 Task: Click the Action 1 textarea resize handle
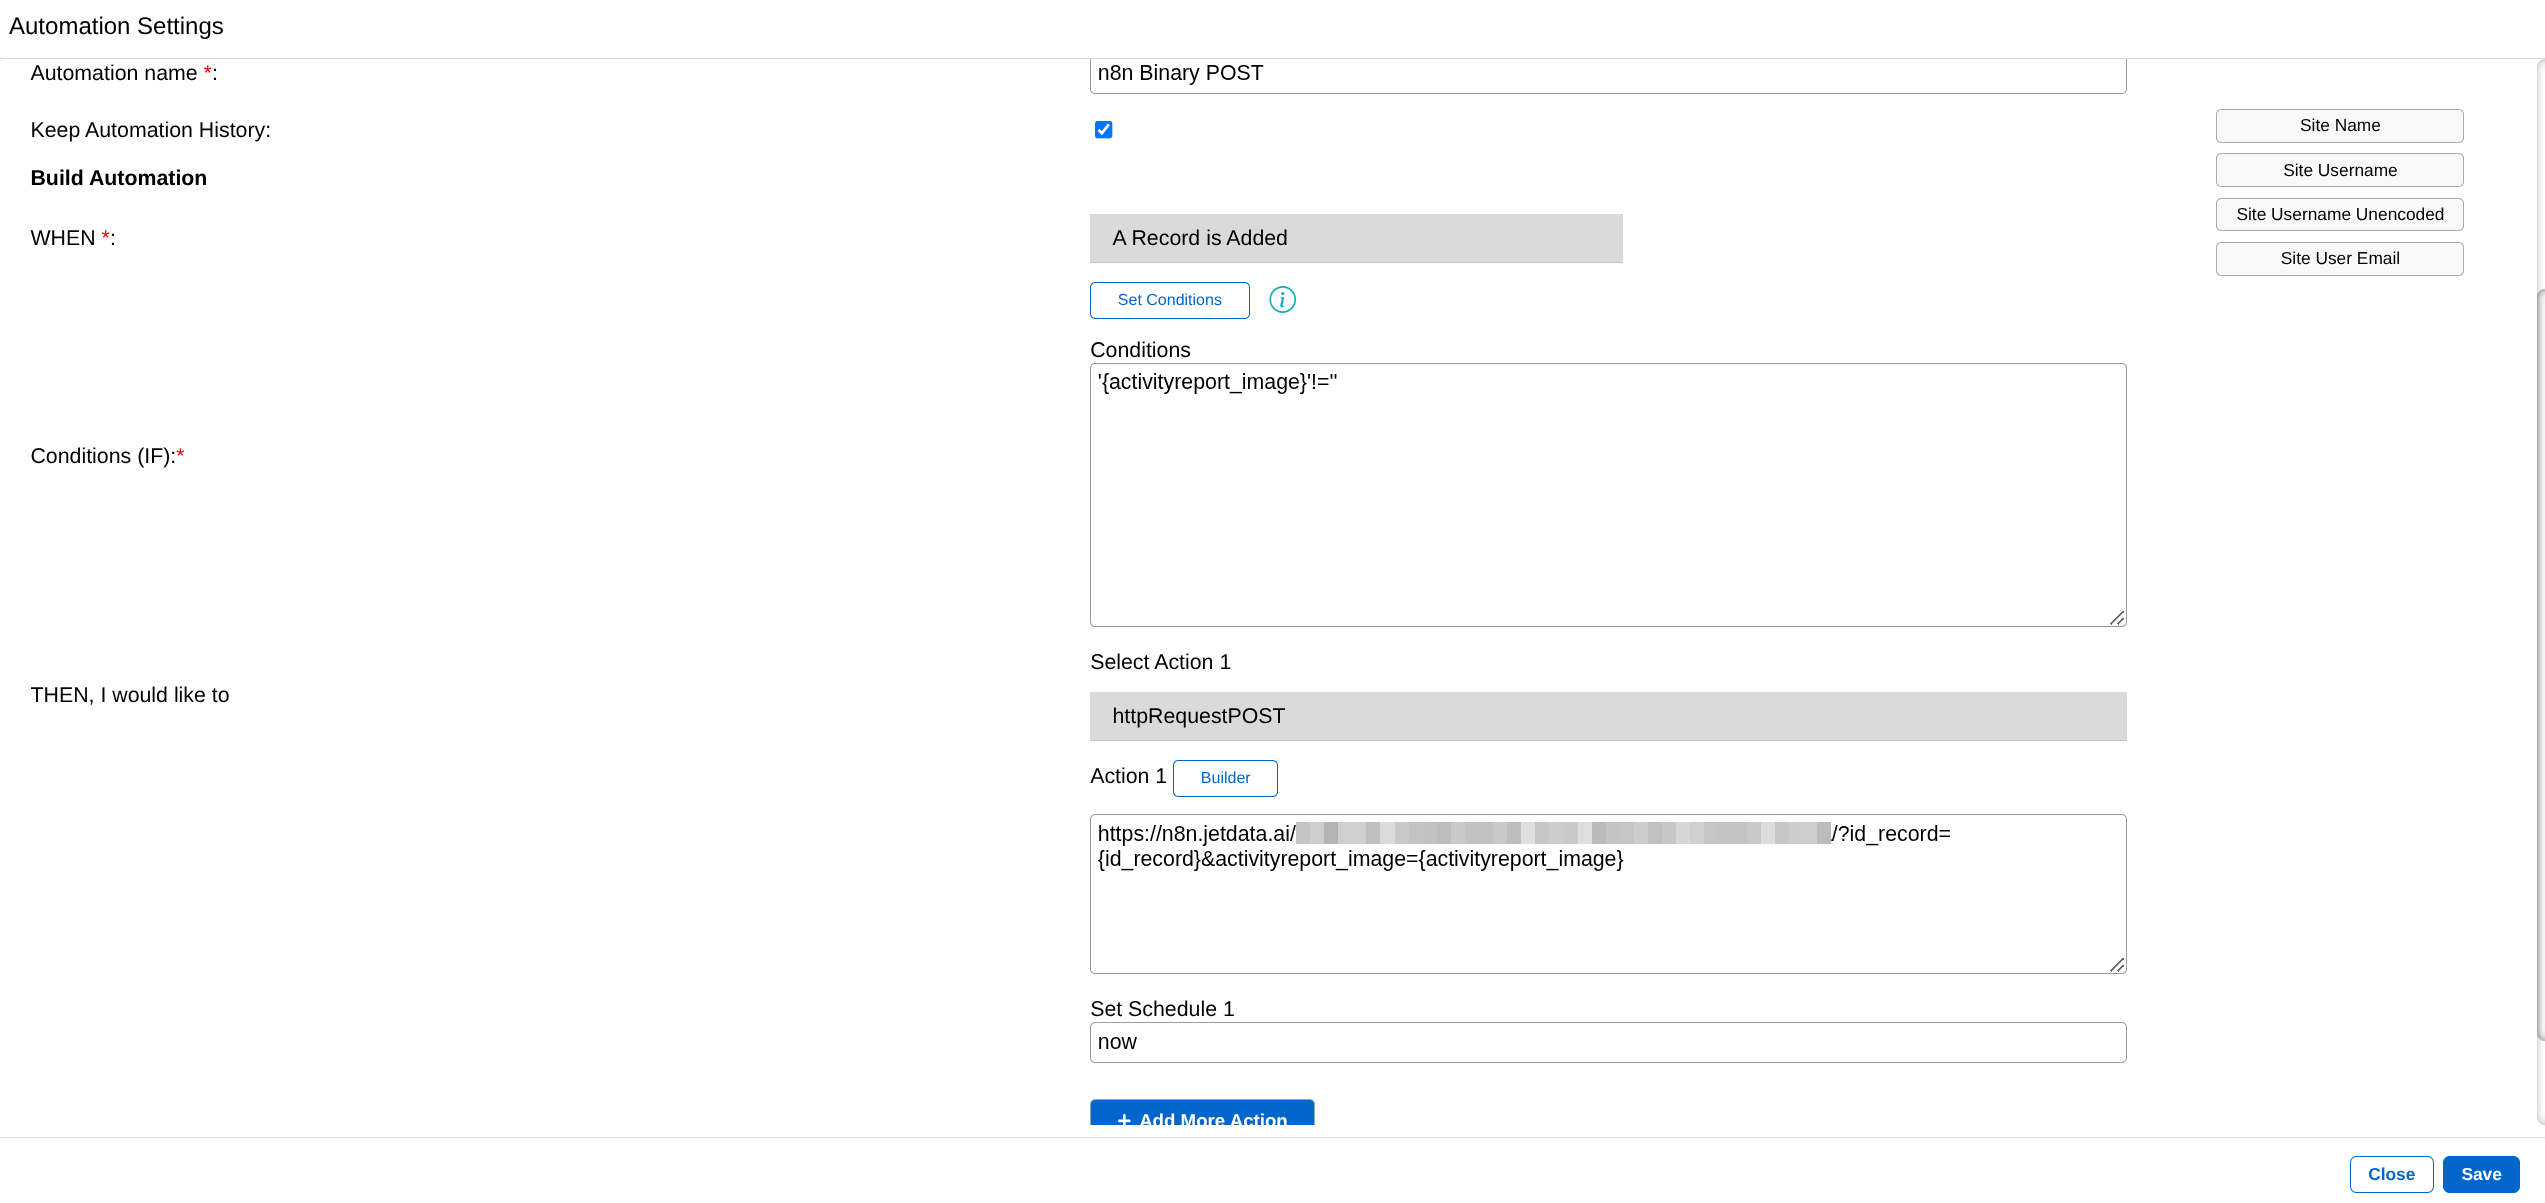2117,965
